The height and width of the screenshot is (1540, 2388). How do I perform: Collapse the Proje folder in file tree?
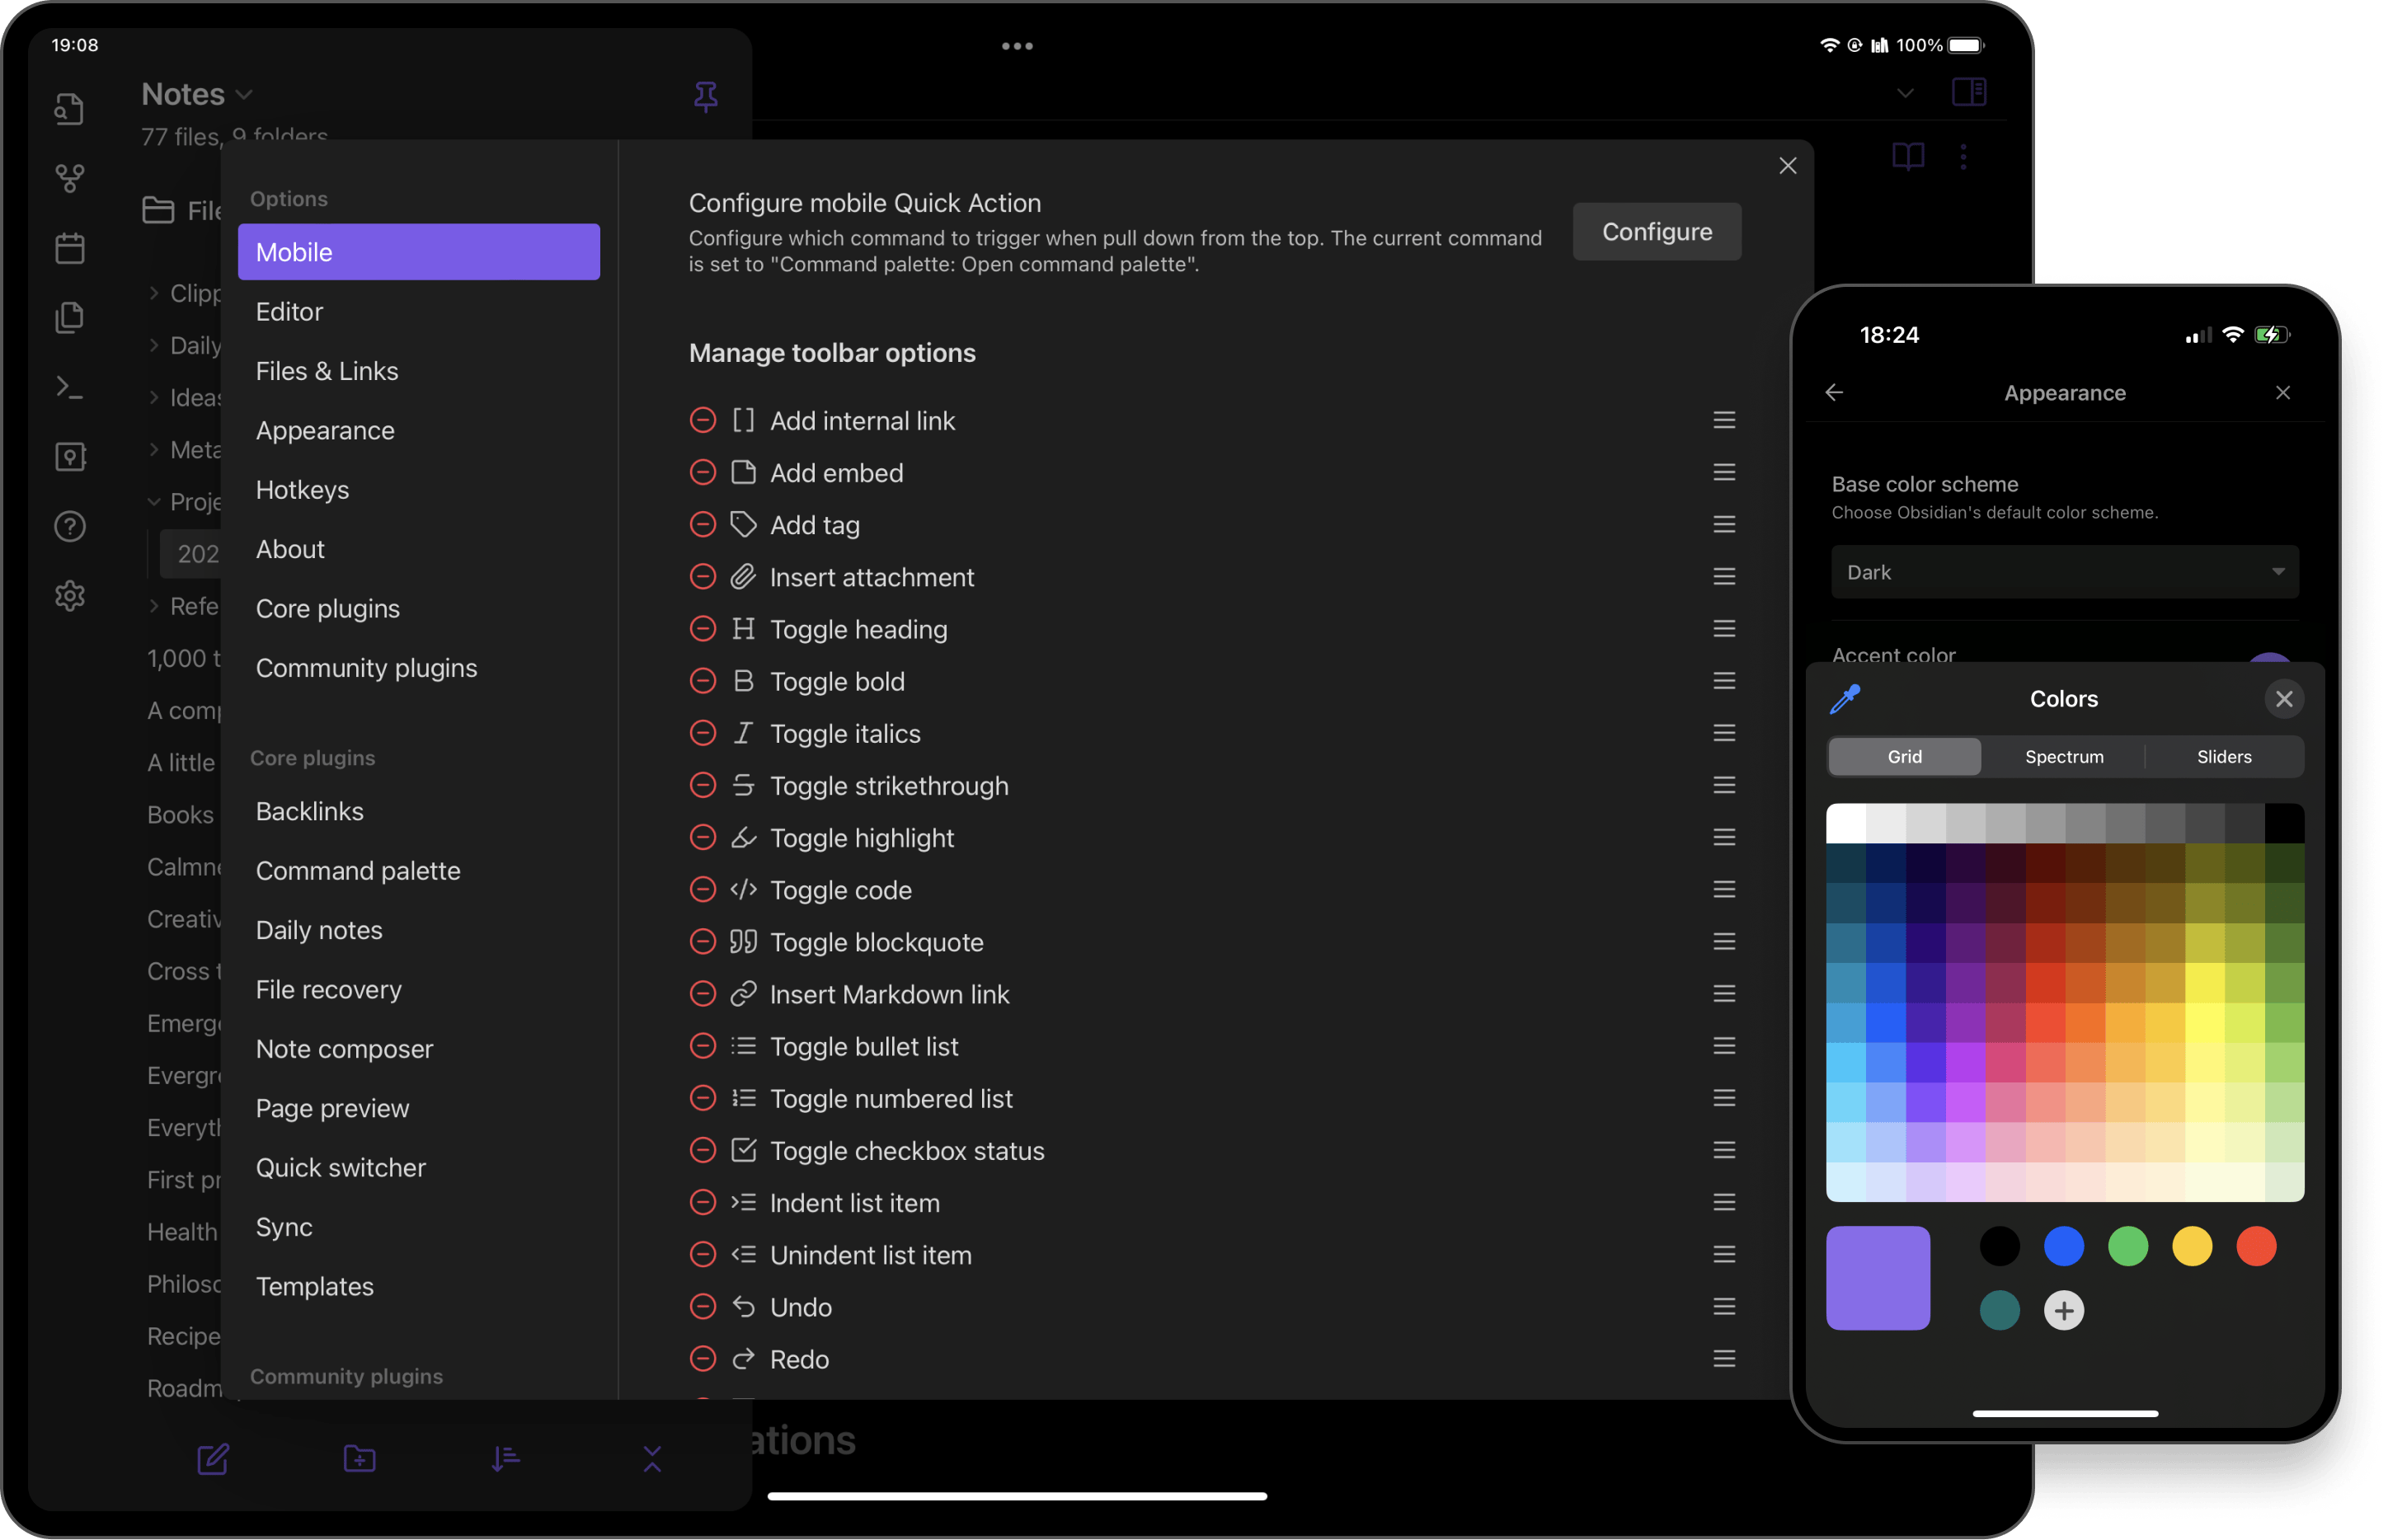153,501
